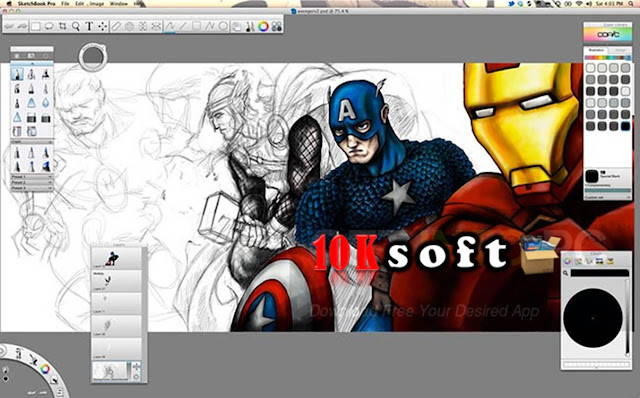Select the Text tool
The height and width of the screenshot is (398, 640).
(89, 27)
